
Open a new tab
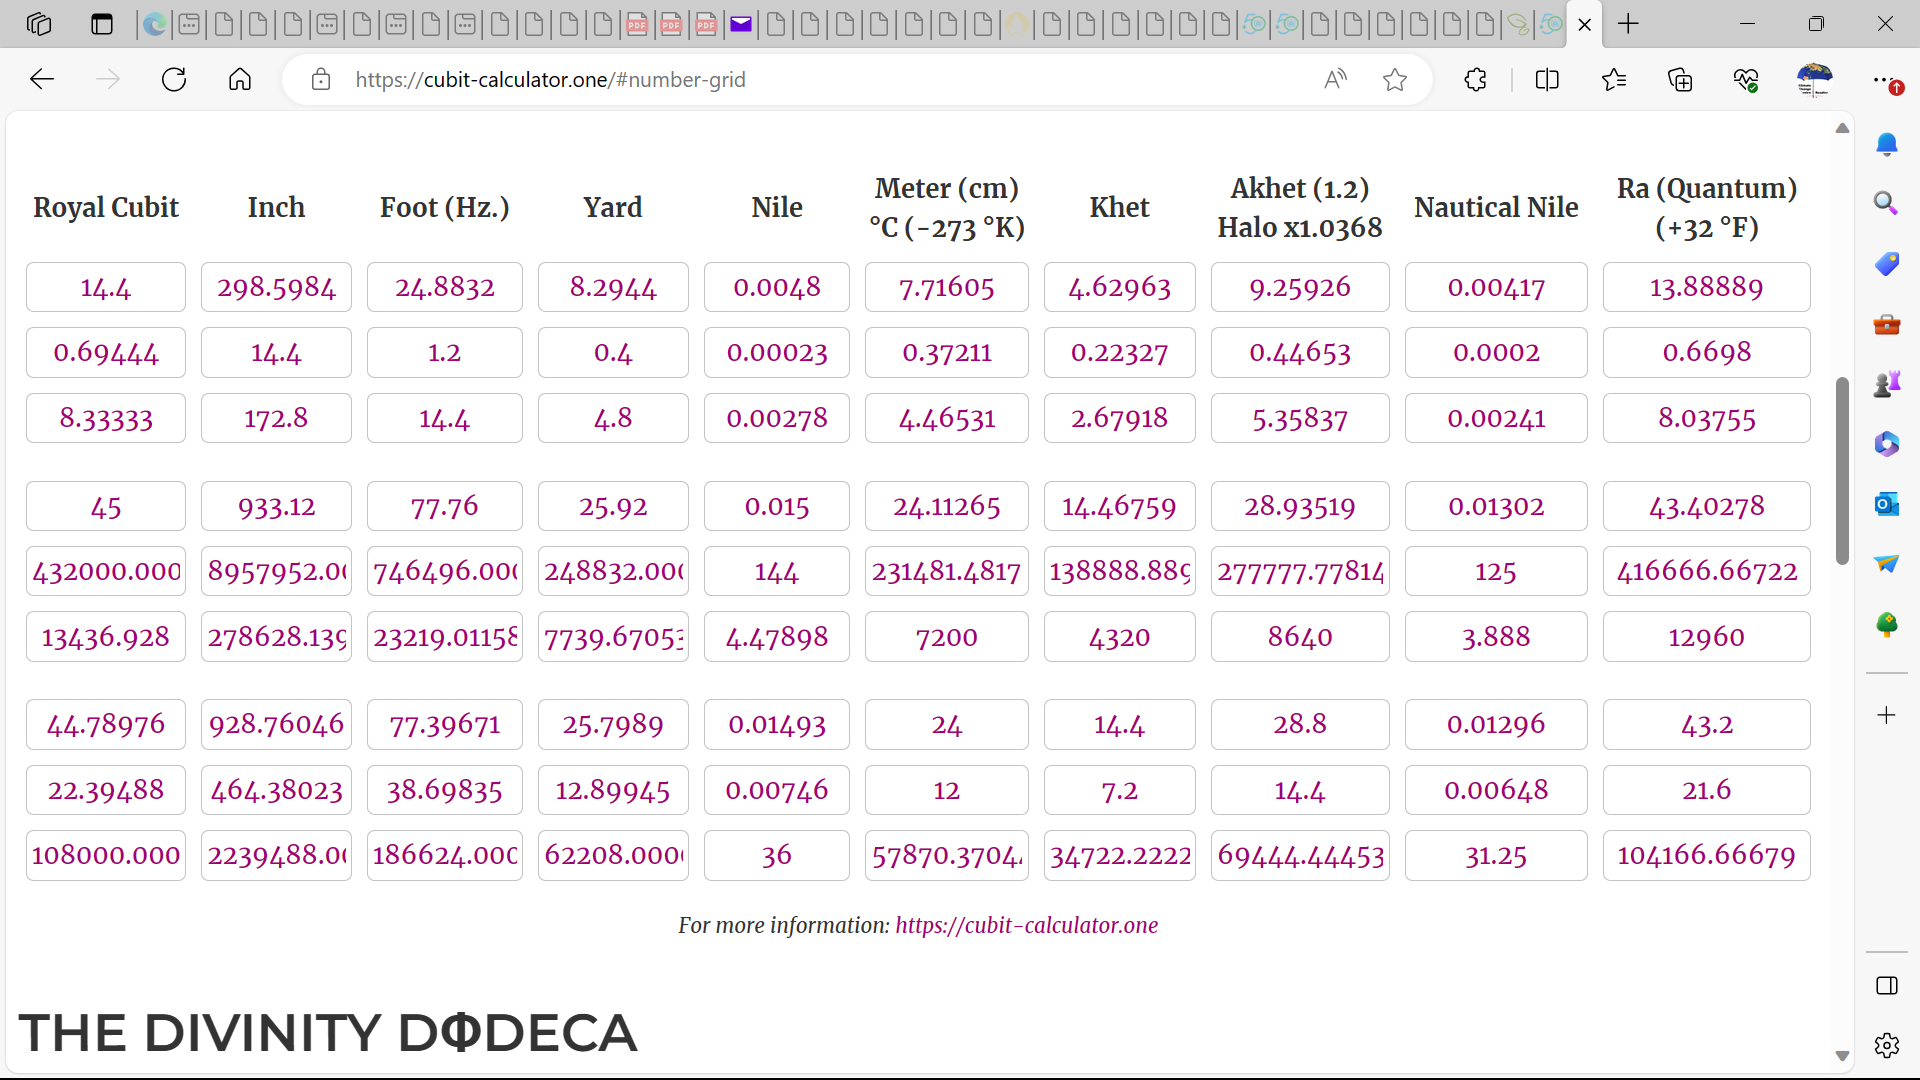click(x=1628, y=24)
